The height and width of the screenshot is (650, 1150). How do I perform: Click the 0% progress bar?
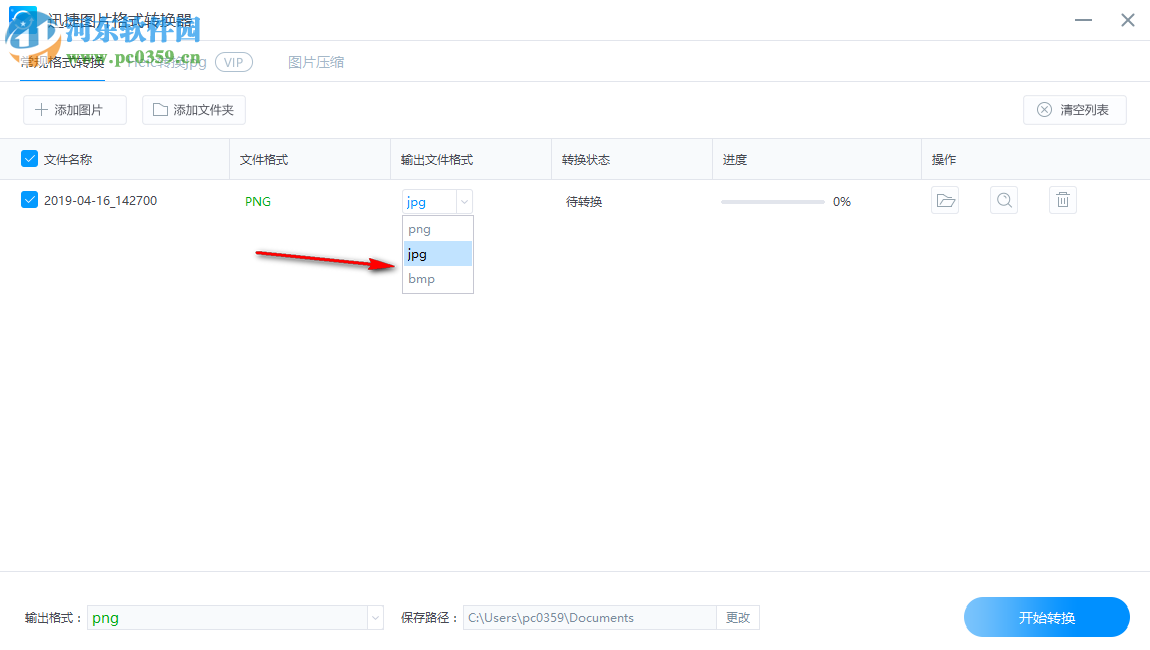[x=775, y=201]
